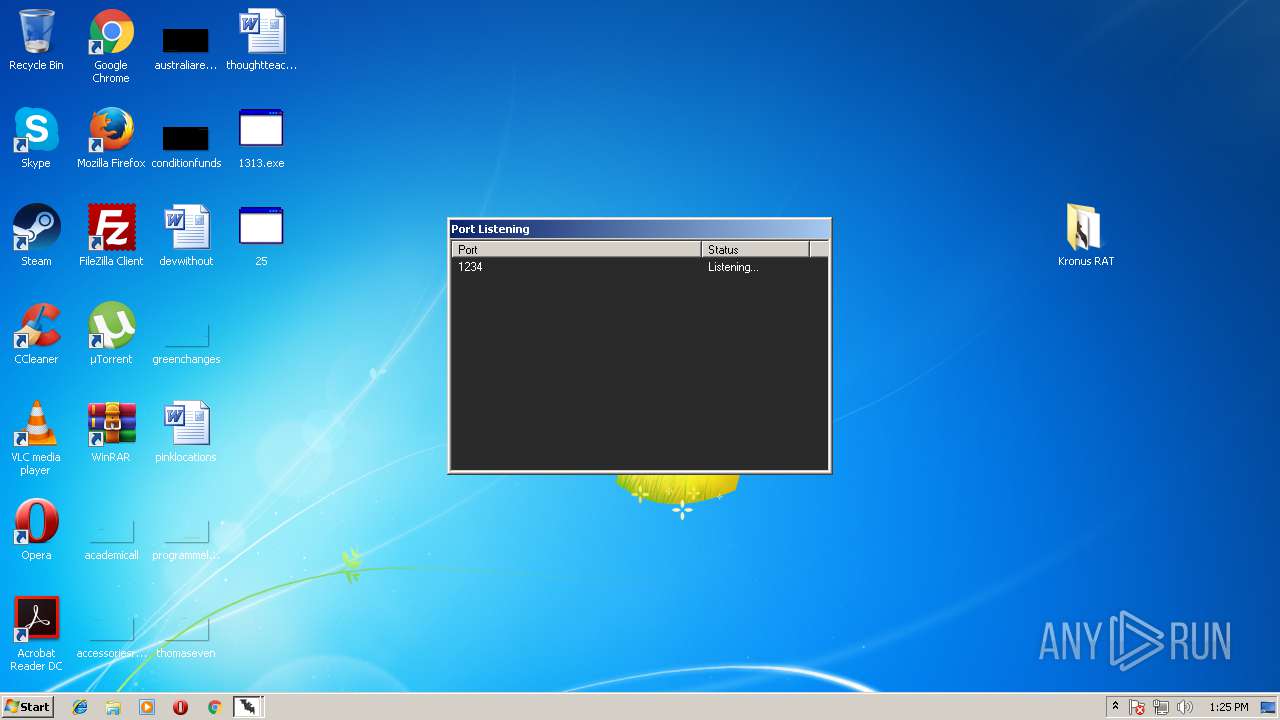Screen dimensions: 1280x720
Task: Click Show desktop button in tray
Action: pyautogui.click(x=1268, y=707)
